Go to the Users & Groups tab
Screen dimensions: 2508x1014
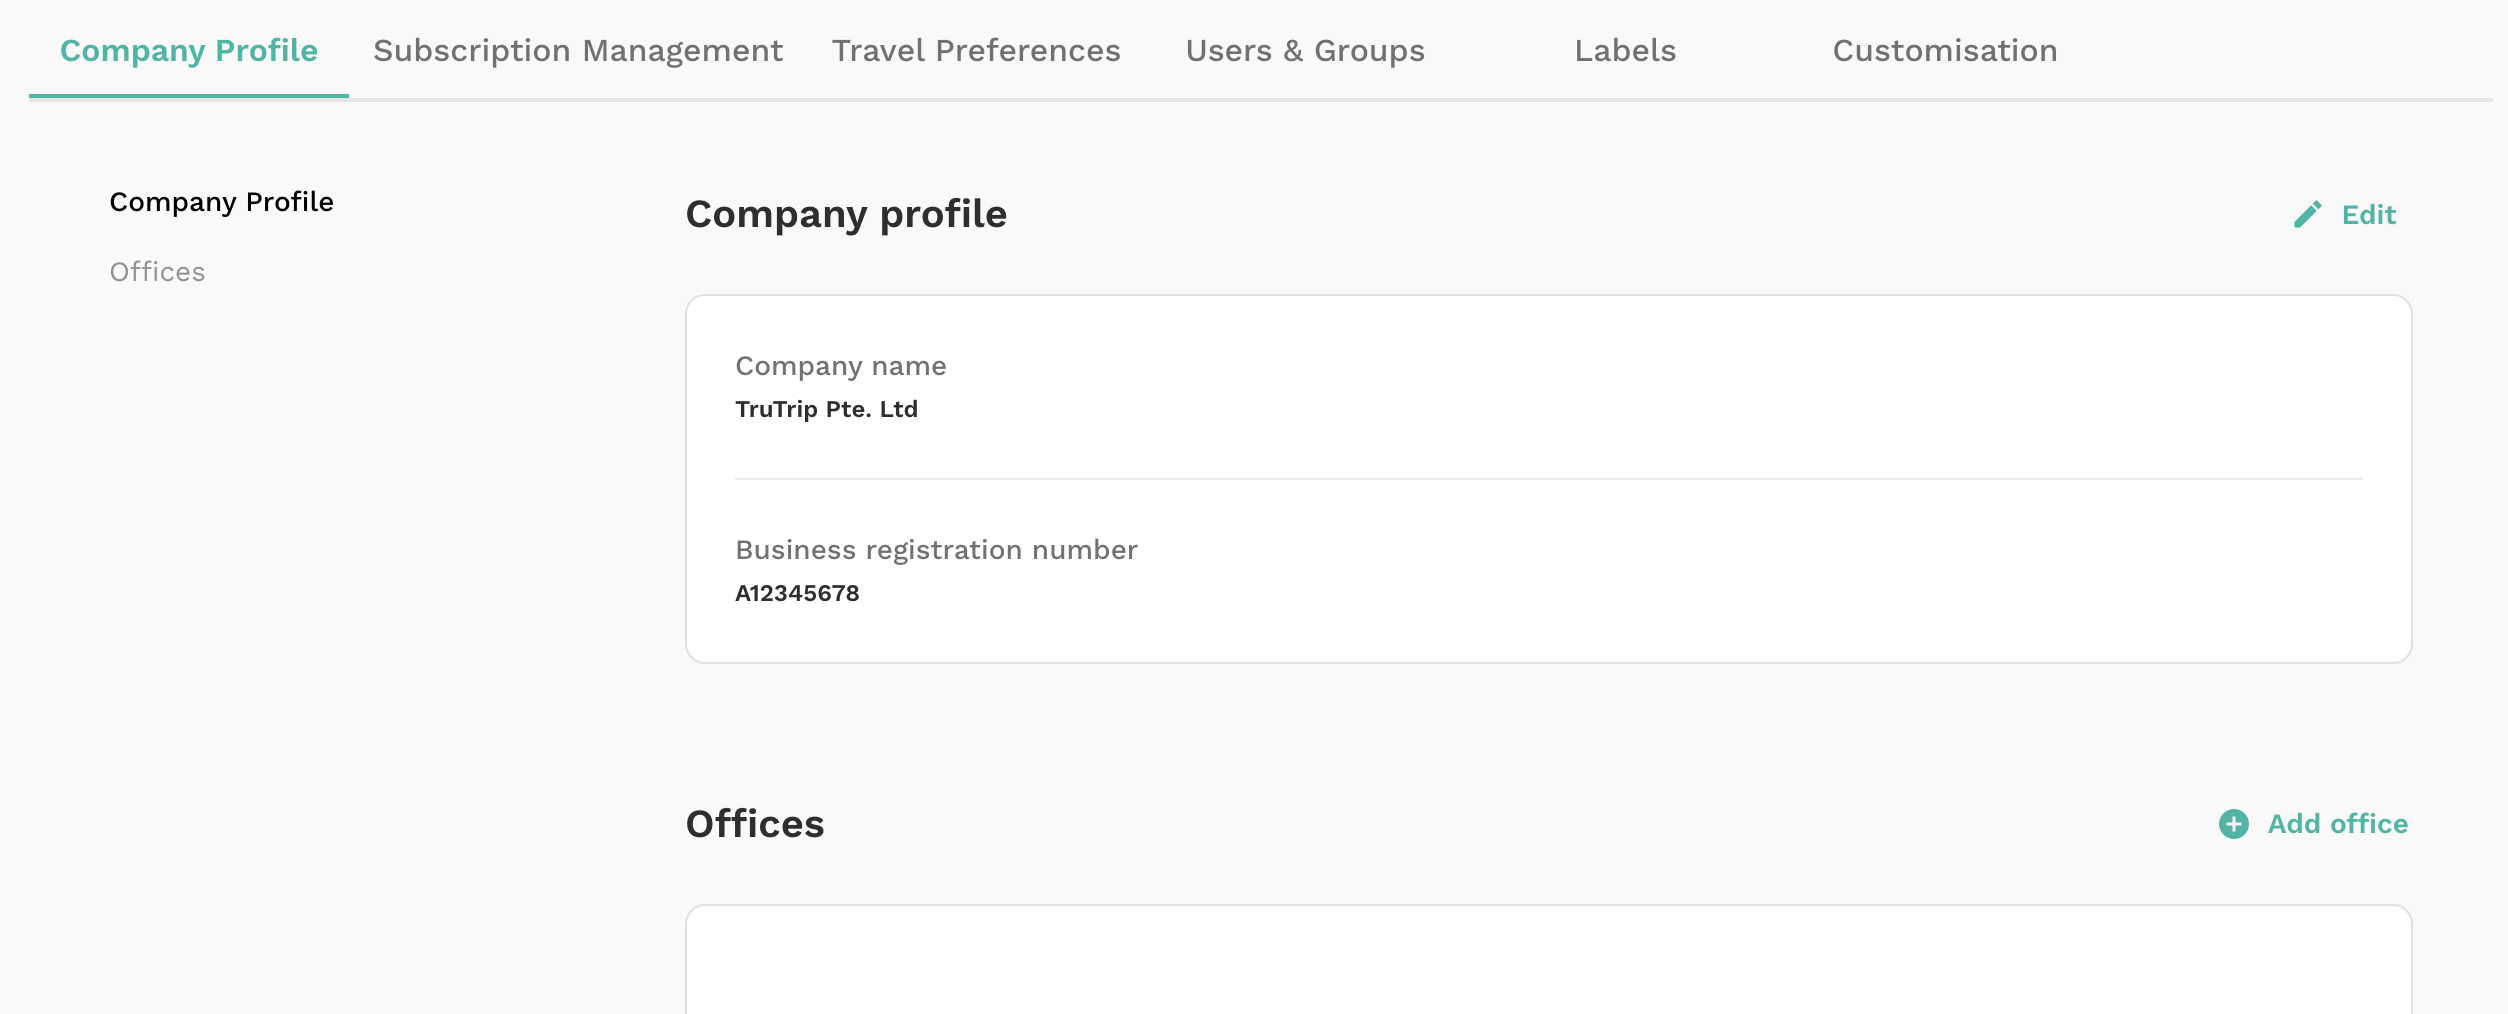tap(1305, 50)
